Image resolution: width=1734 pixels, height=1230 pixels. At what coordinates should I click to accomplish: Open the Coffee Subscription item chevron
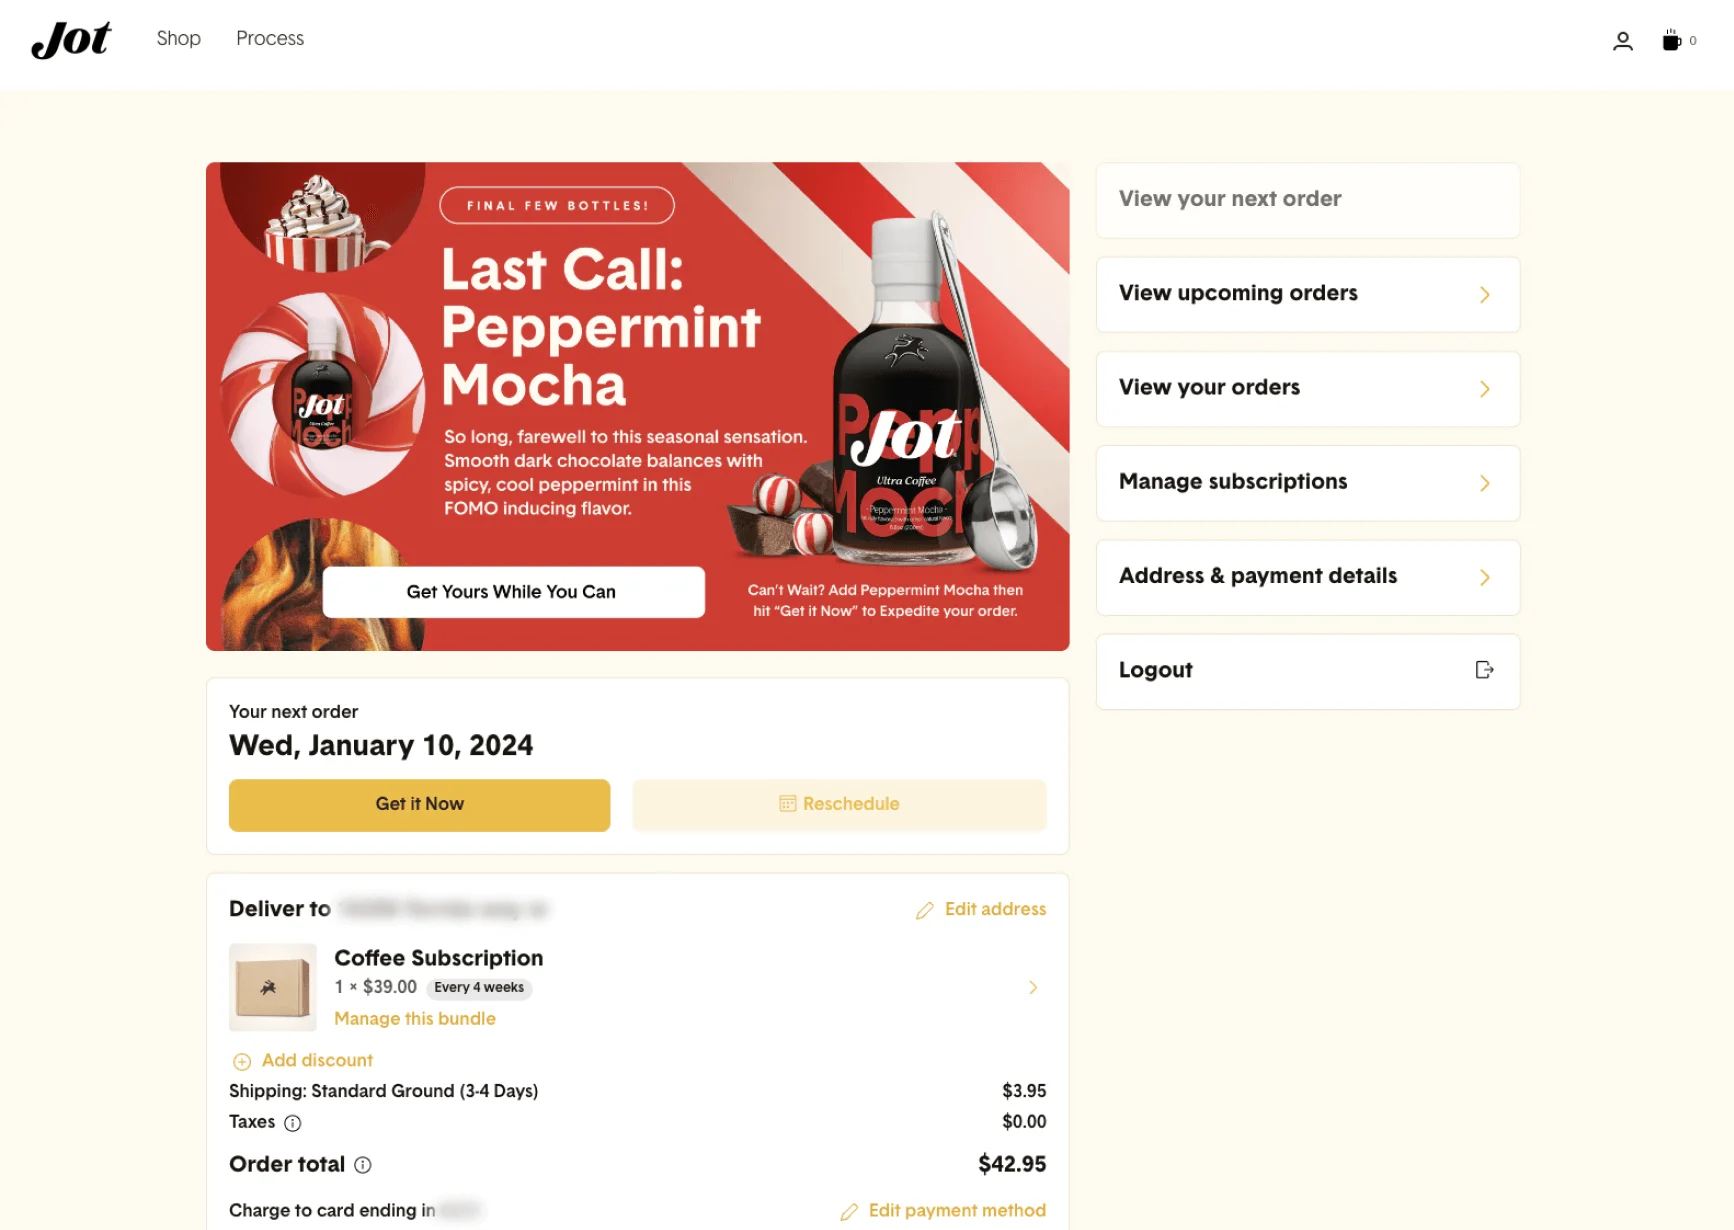point(1034,987)
